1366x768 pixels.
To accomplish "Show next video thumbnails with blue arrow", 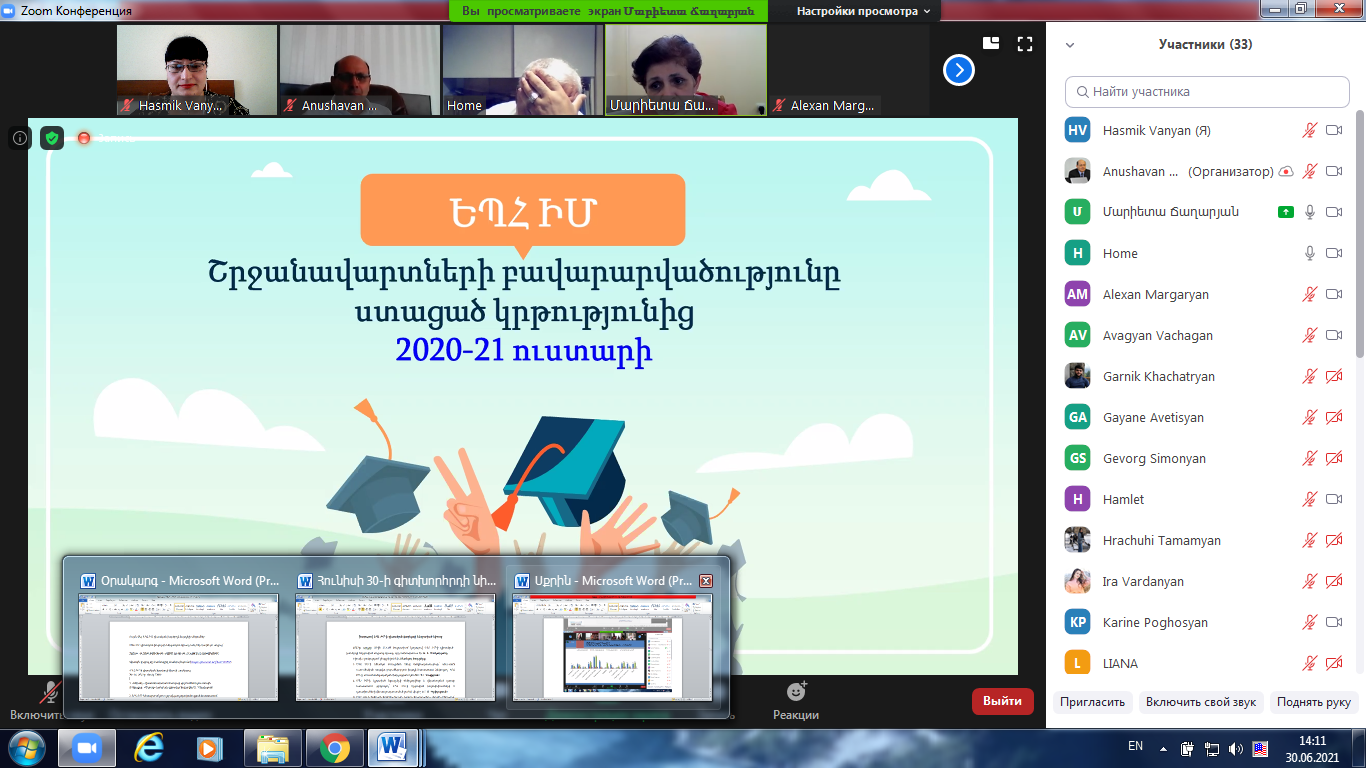I will 959,70.
